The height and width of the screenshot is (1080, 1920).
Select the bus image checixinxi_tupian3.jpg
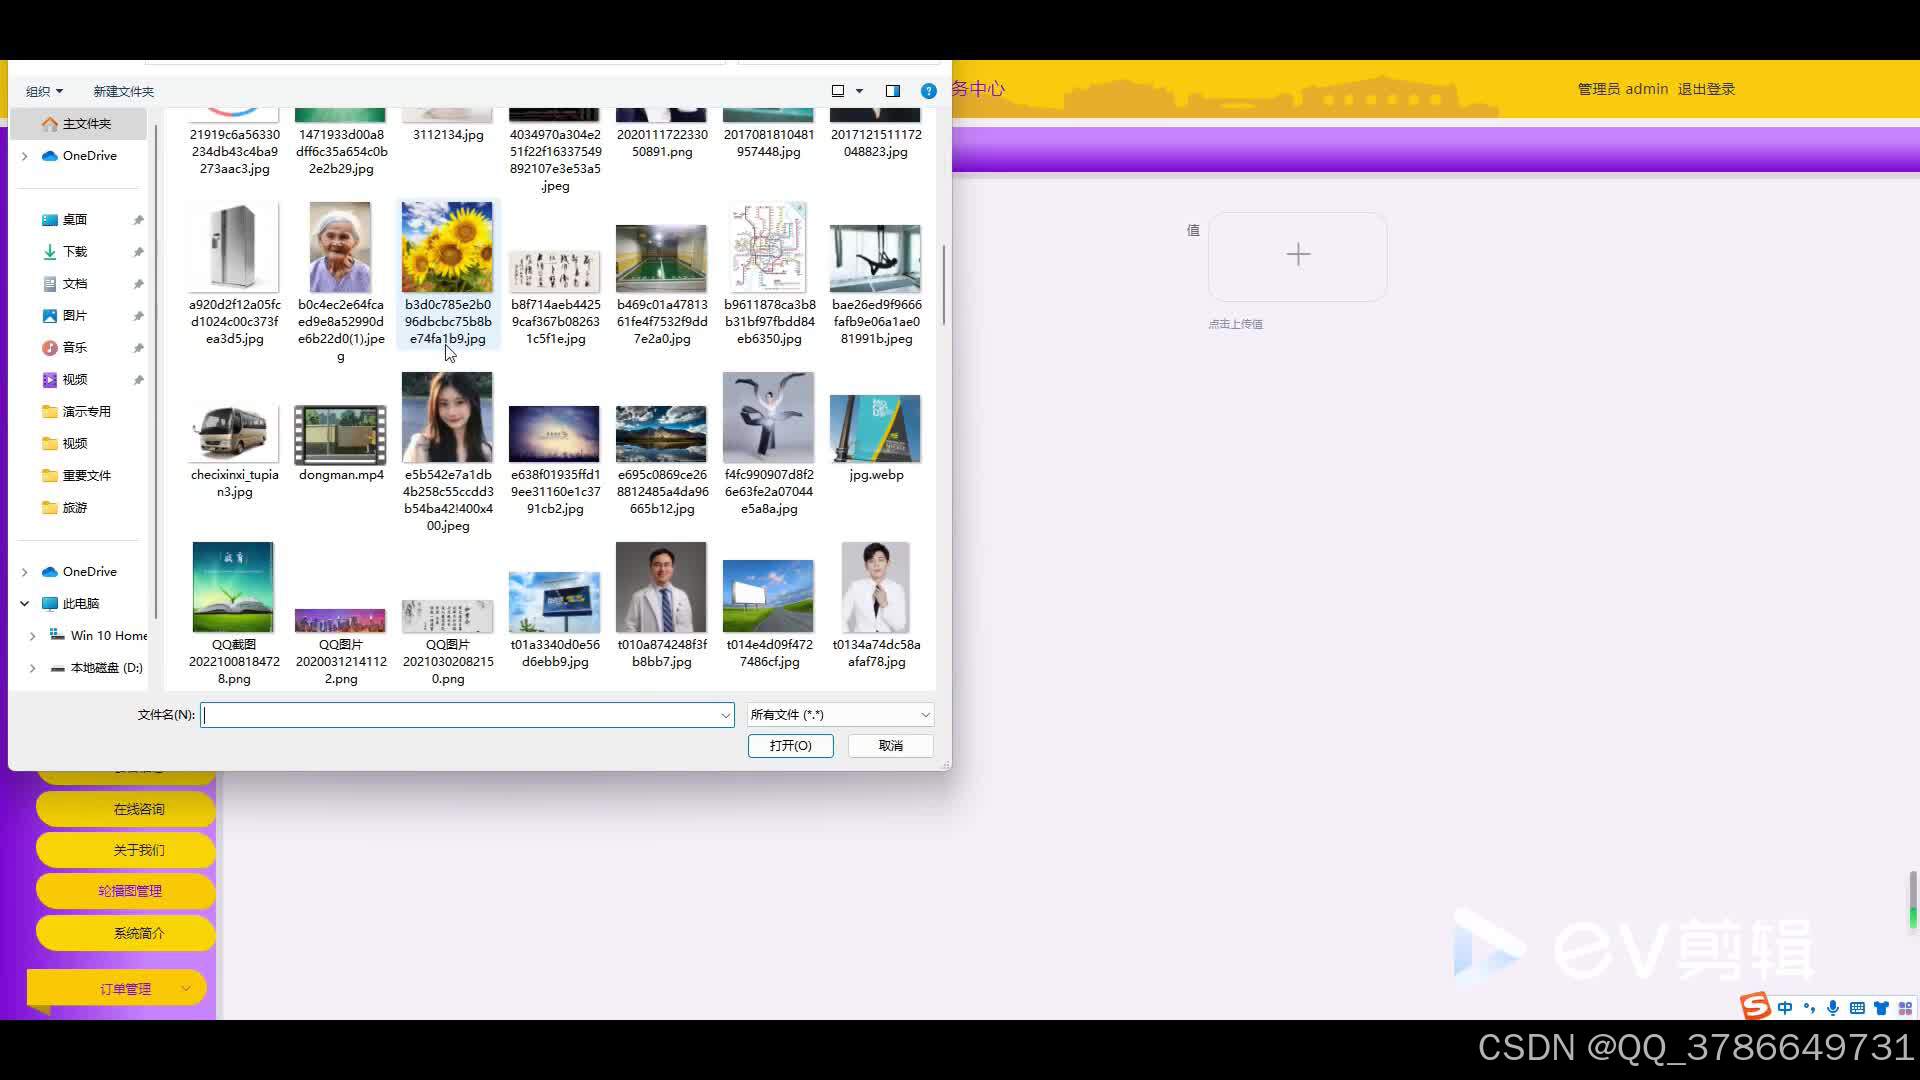(x=234, y=450)
